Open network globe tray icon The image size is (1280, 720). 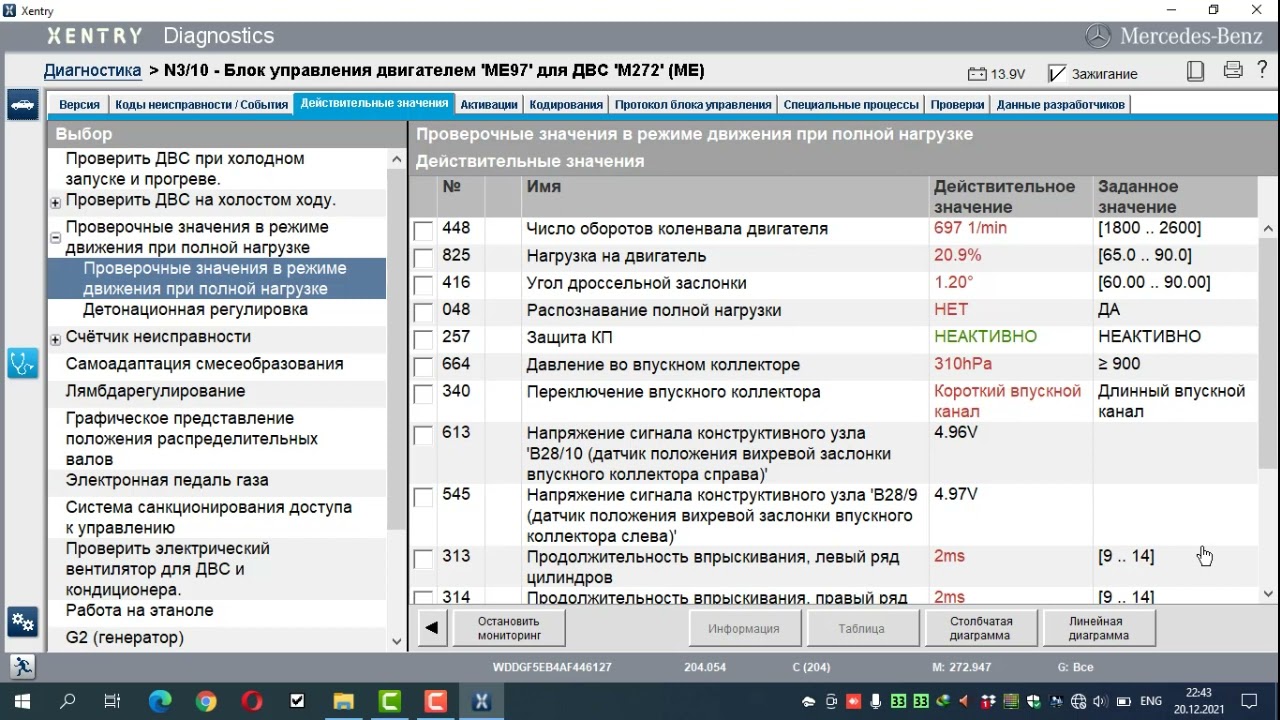[1078, 702]
